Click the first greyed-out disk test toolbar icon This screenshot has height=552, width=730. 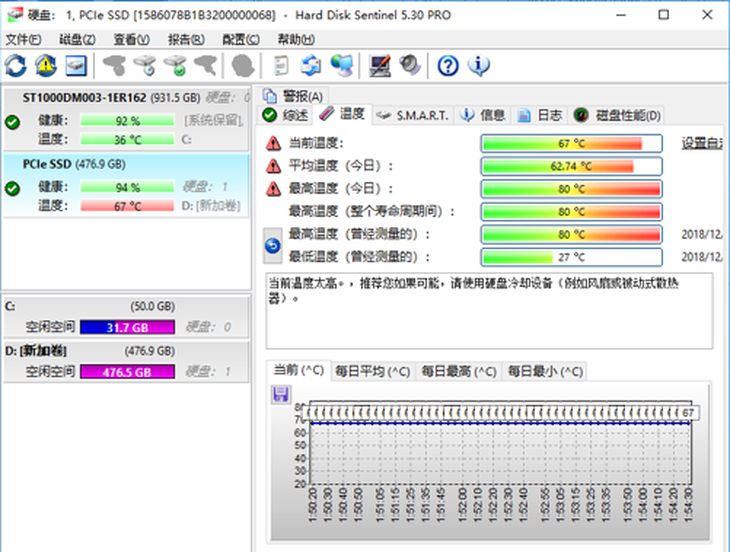pos(115,65)
